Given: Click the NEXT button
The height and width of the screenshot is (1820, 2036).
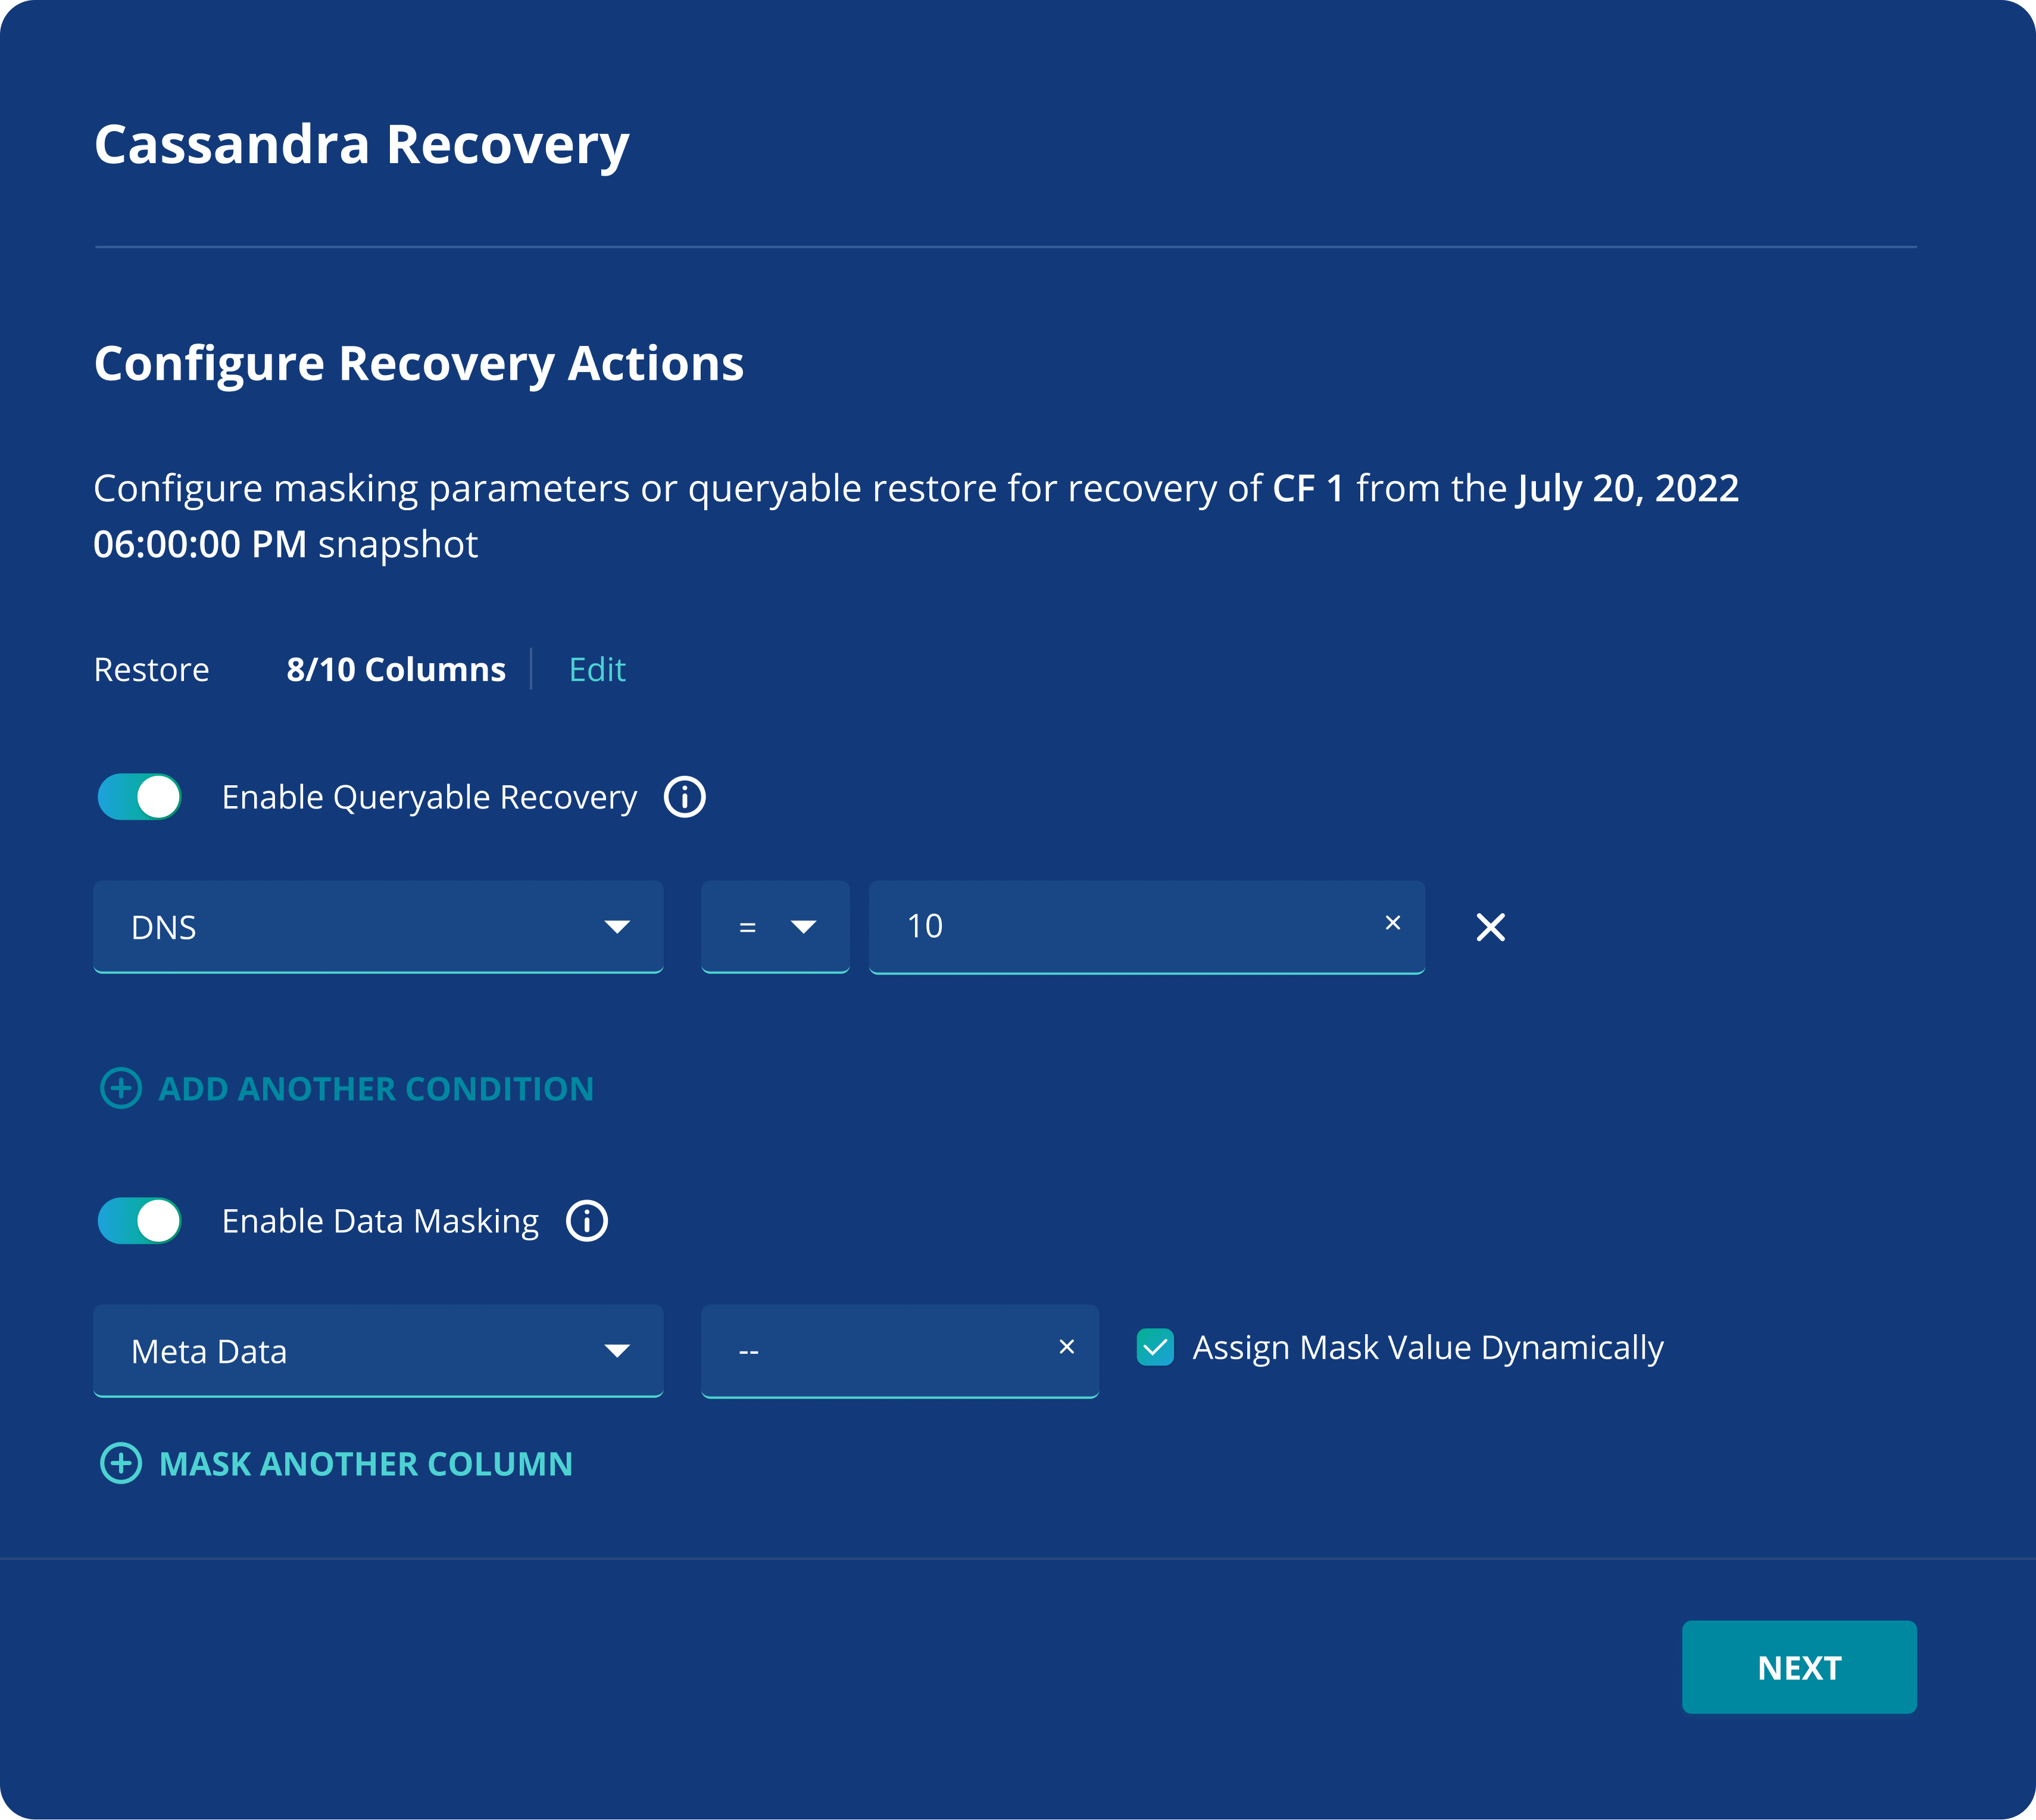Looking at the screenshot, I should coord(1799,1667).
